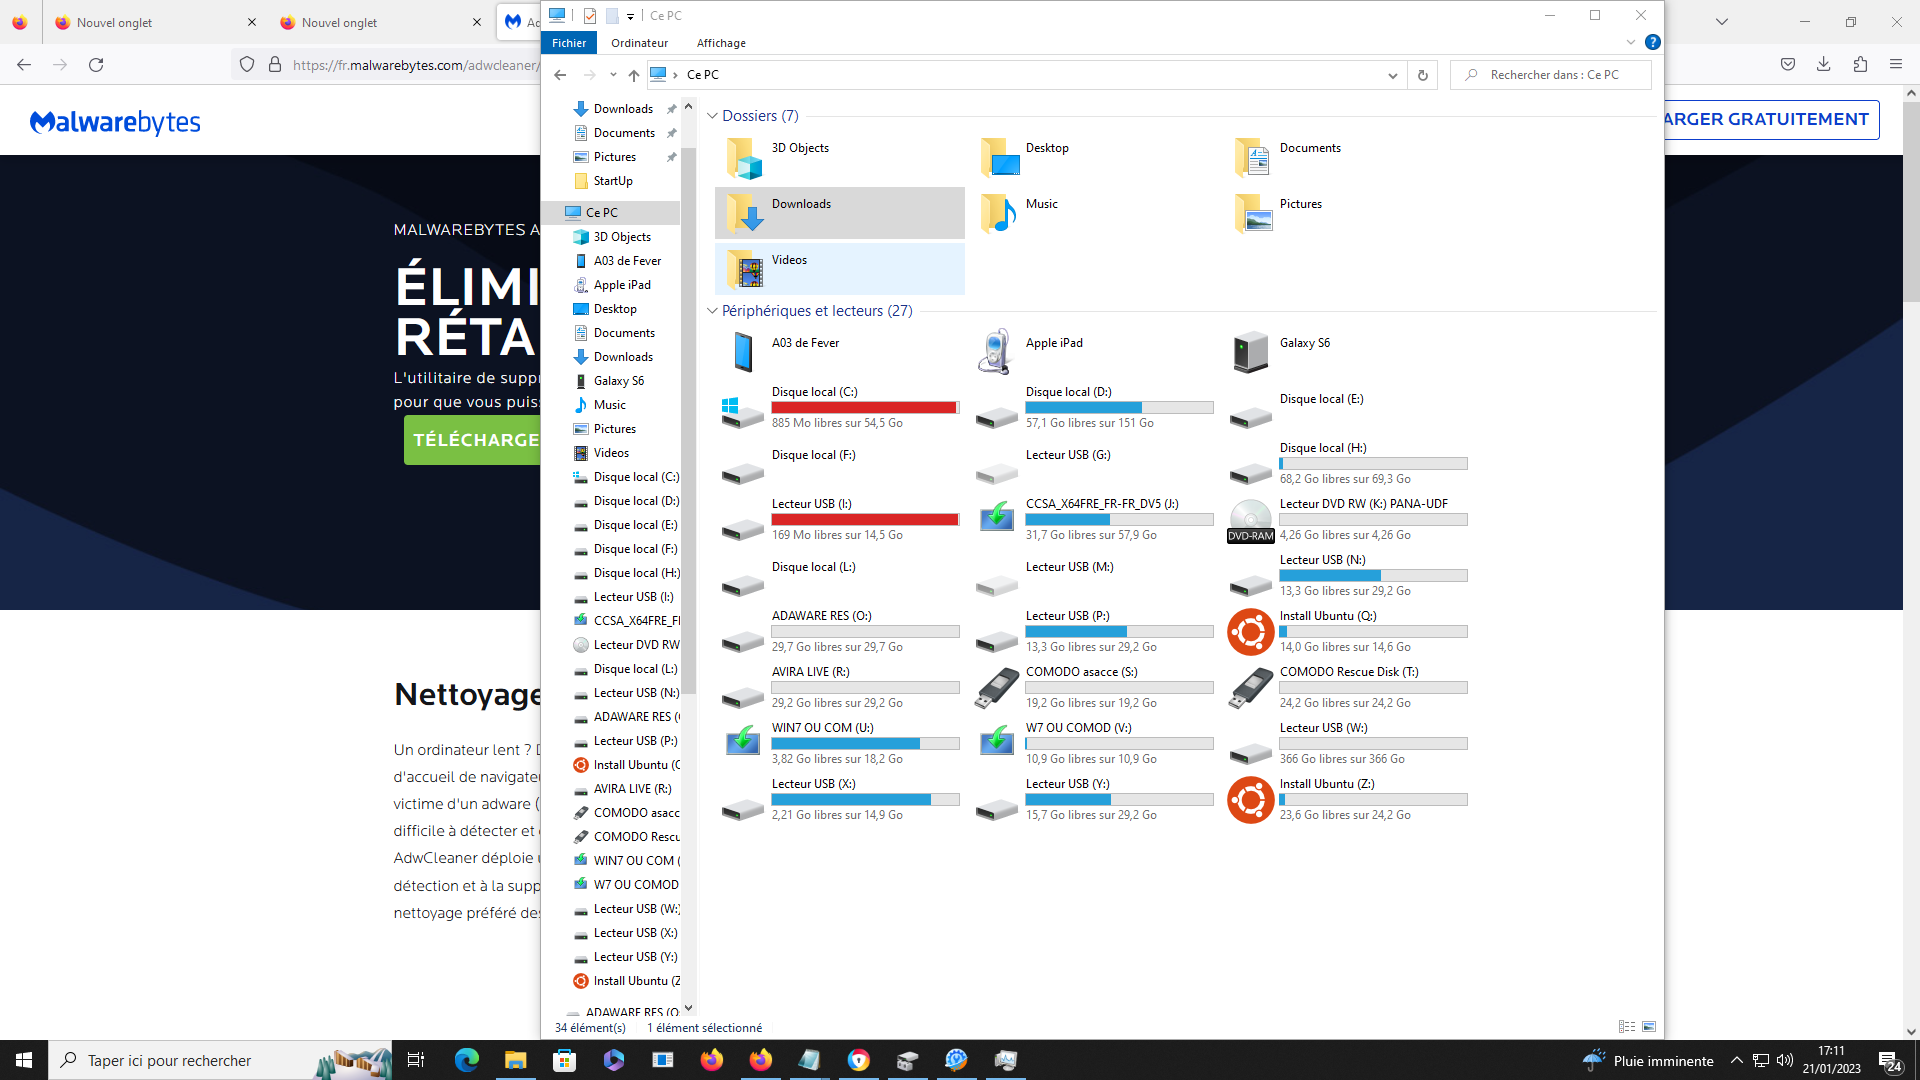
Task: Select Ce PC in navigation tree
Action: 612,213
